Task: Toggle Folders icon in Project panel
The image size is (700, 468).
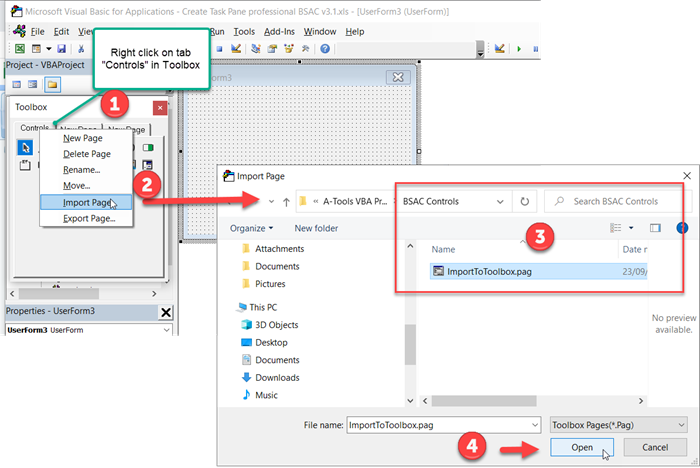Action: coord(53,84)
